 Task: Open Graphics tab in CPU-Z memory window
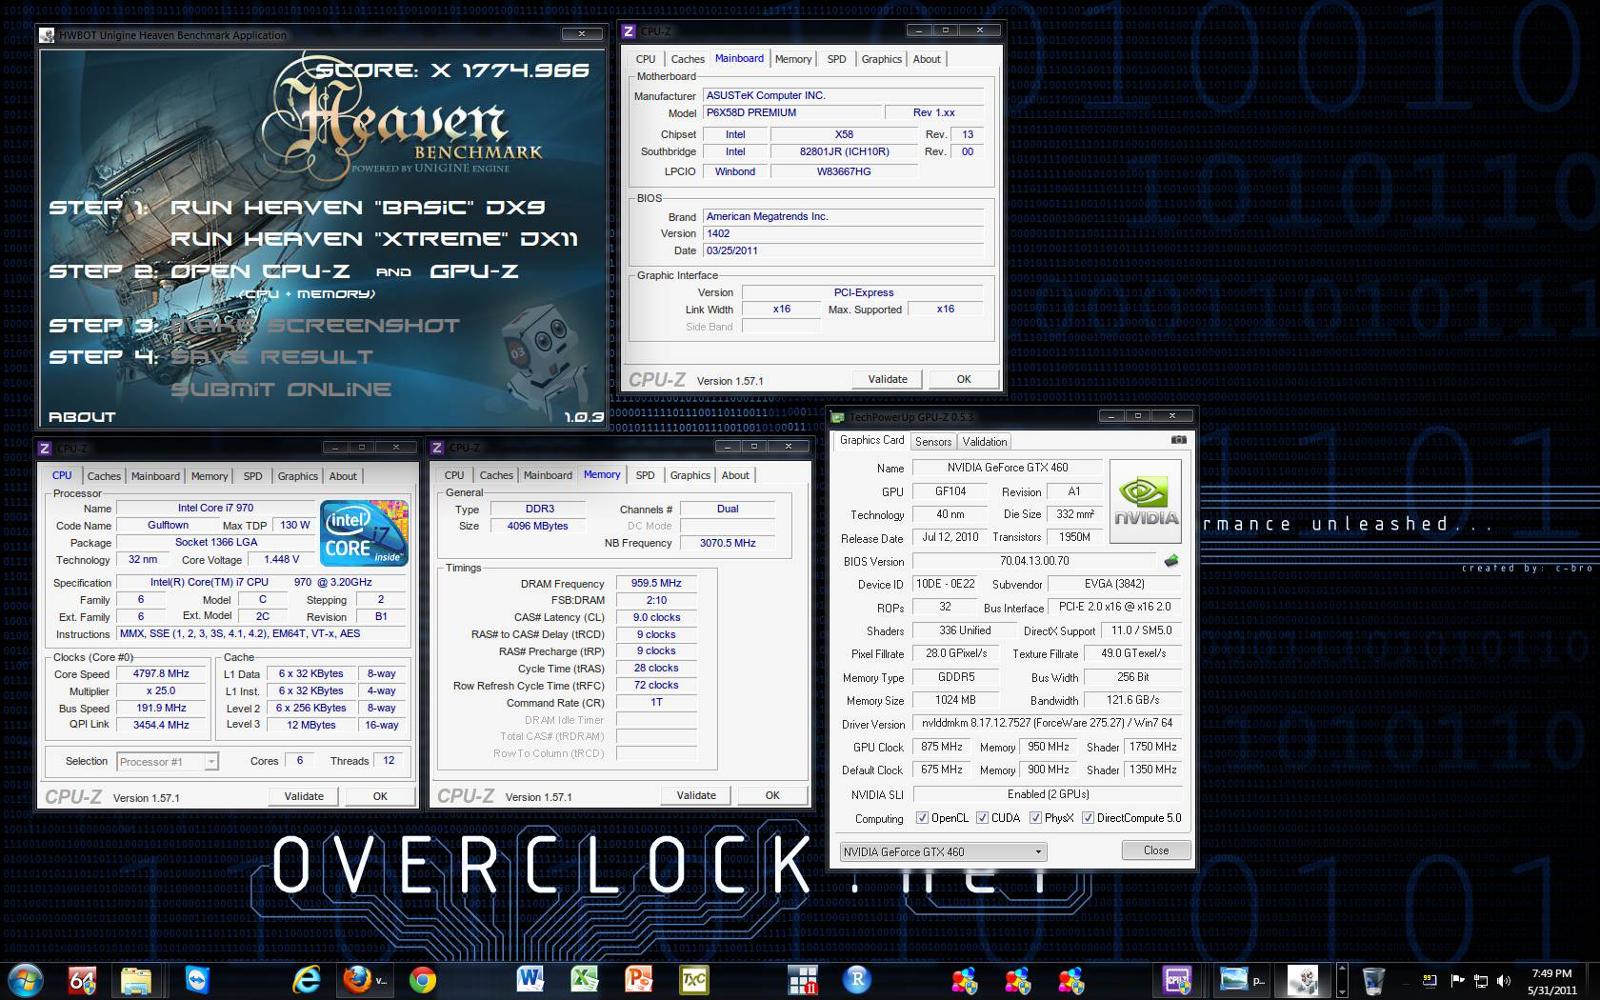click(690, 475)
